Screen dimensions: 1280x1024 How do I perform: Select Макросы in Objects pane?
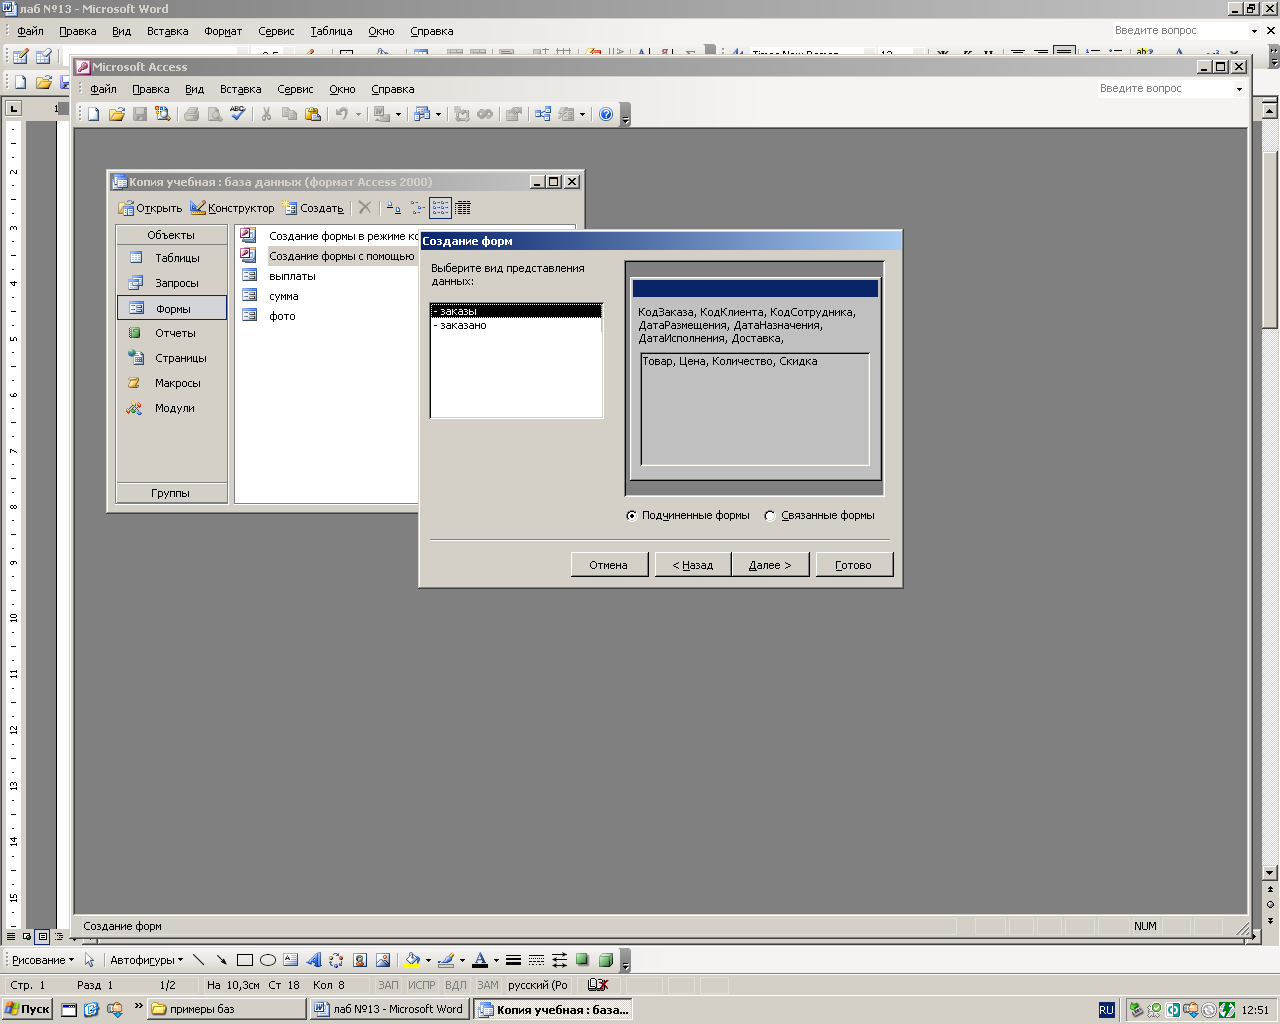(172, 383)
